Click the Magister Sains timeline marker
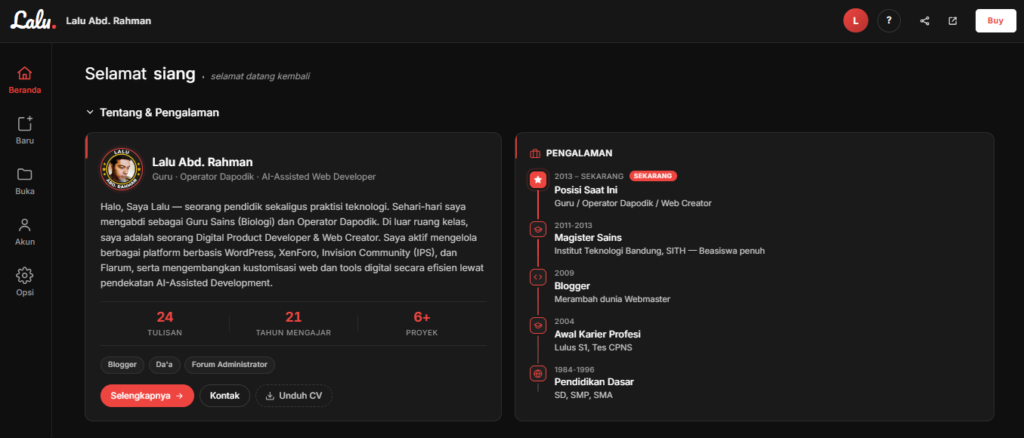Viewport: 1024px width, 438px height. coord(537,228)
